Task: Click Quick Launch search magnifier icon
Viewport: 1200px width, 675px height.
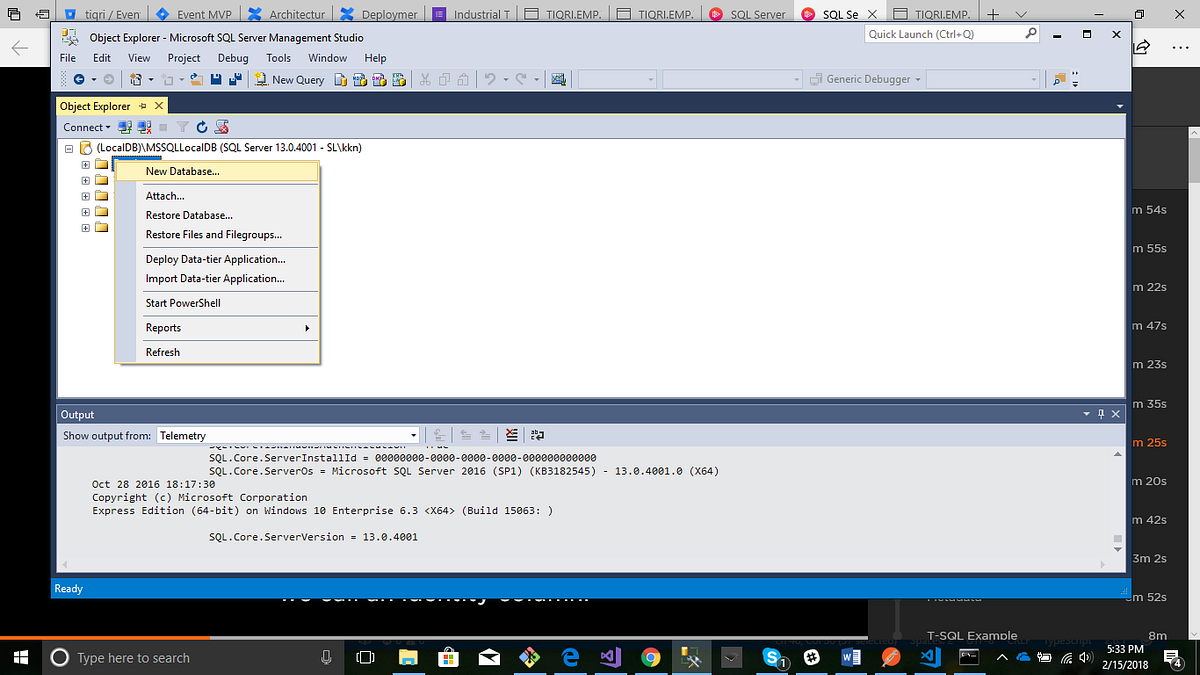Action: coord(1032,34)
